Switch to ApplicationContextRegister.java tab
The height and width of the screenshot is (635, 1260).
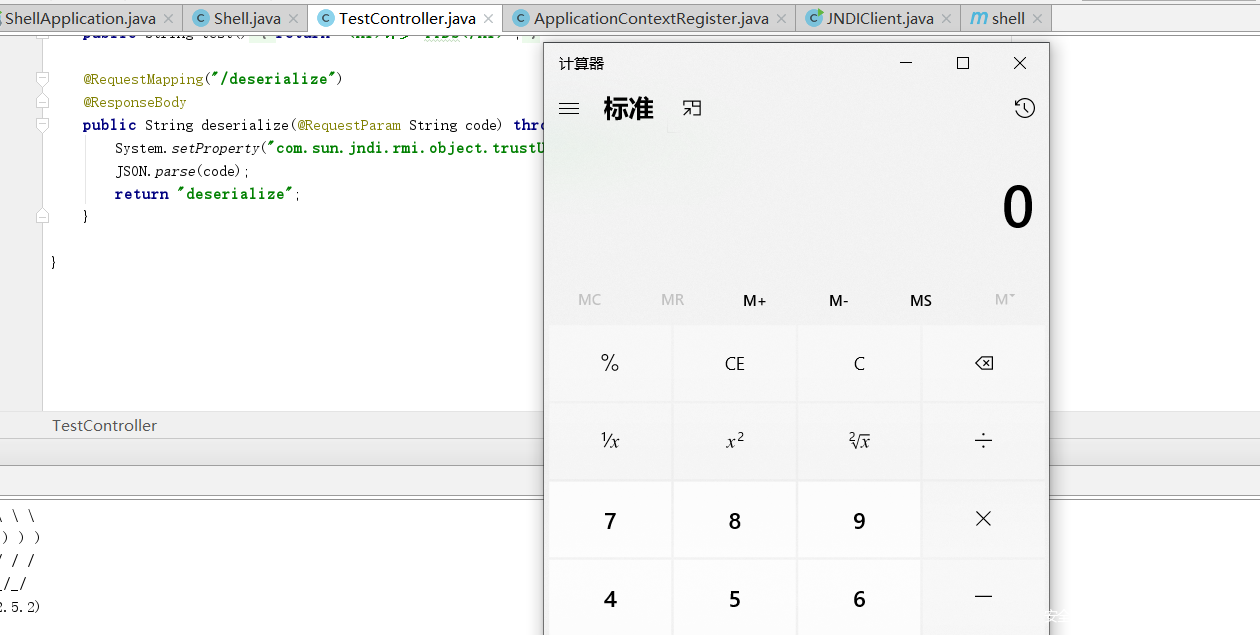[x=650, y=19]
